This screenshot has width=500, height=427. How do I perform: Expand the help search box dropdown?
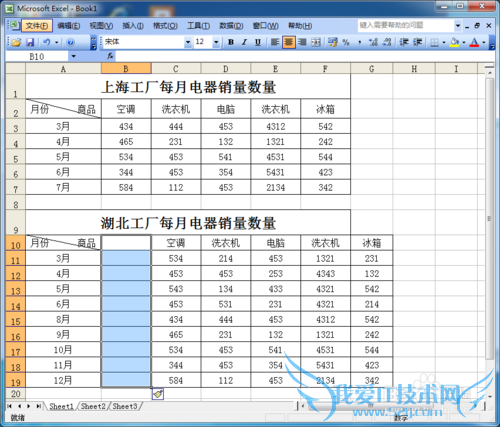pyautogui.click(x=458, y=25)
